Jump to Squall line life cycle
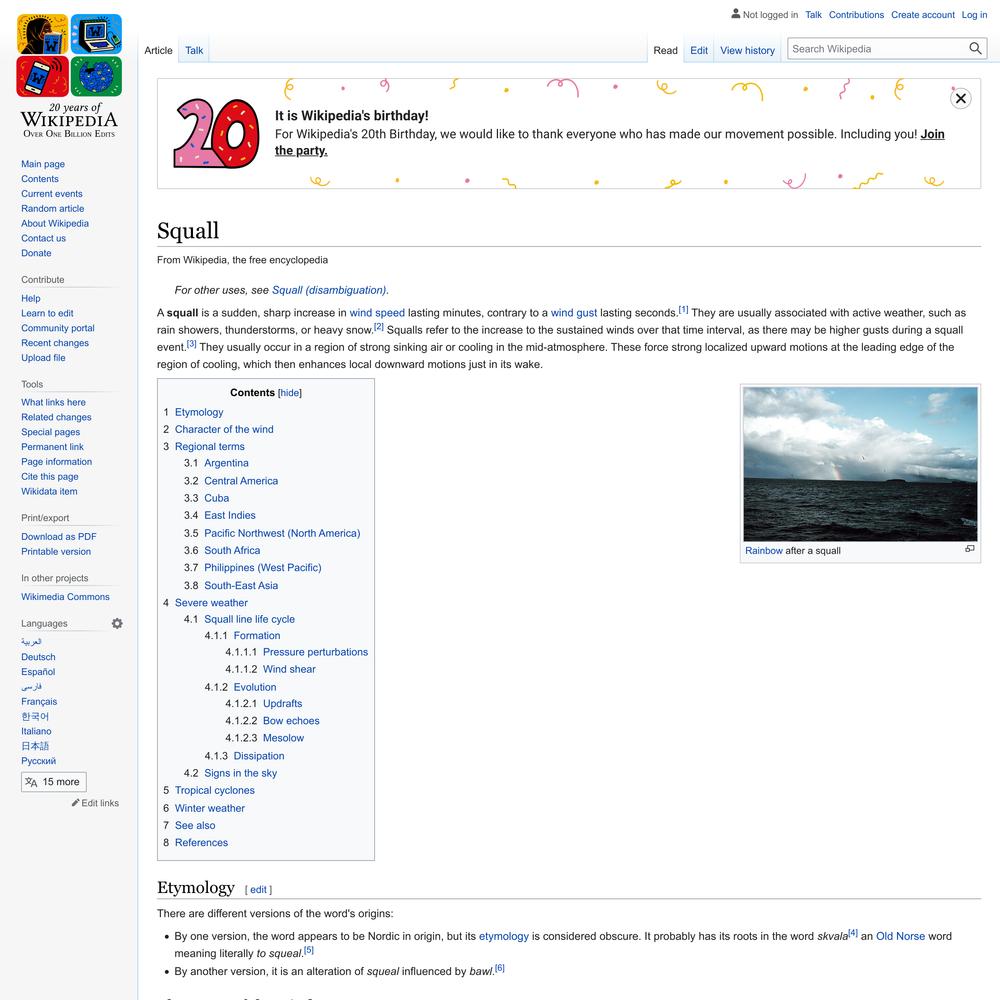Screen dimensions: 1000x1000 [x=249, y=619]
